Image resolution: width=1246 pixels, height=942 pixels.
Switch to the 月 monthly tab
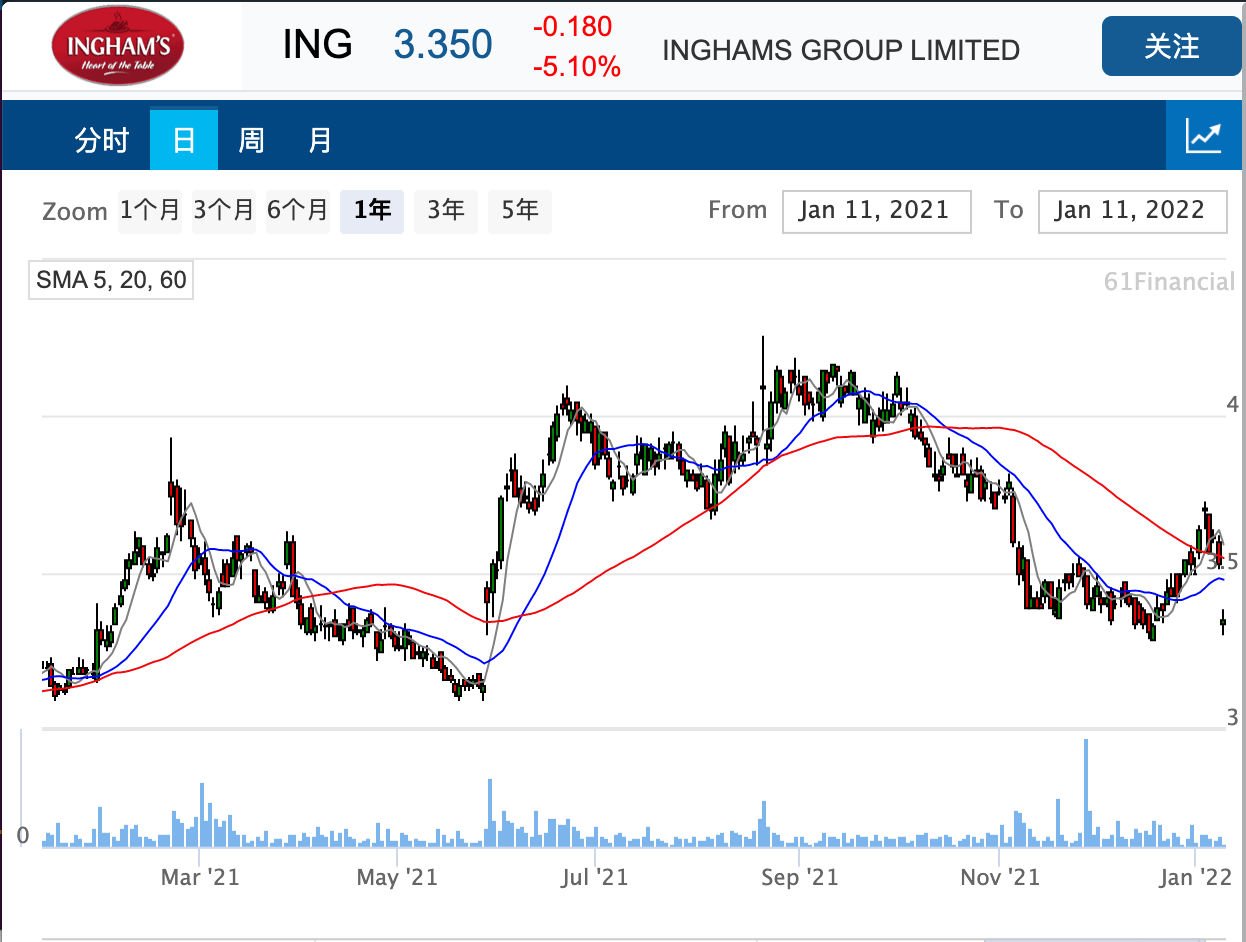coord(319,140)
